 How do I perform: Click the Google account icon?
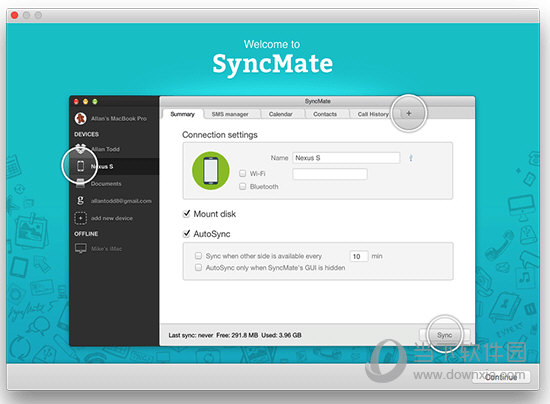pyautogui.click(x=80, y=201)
